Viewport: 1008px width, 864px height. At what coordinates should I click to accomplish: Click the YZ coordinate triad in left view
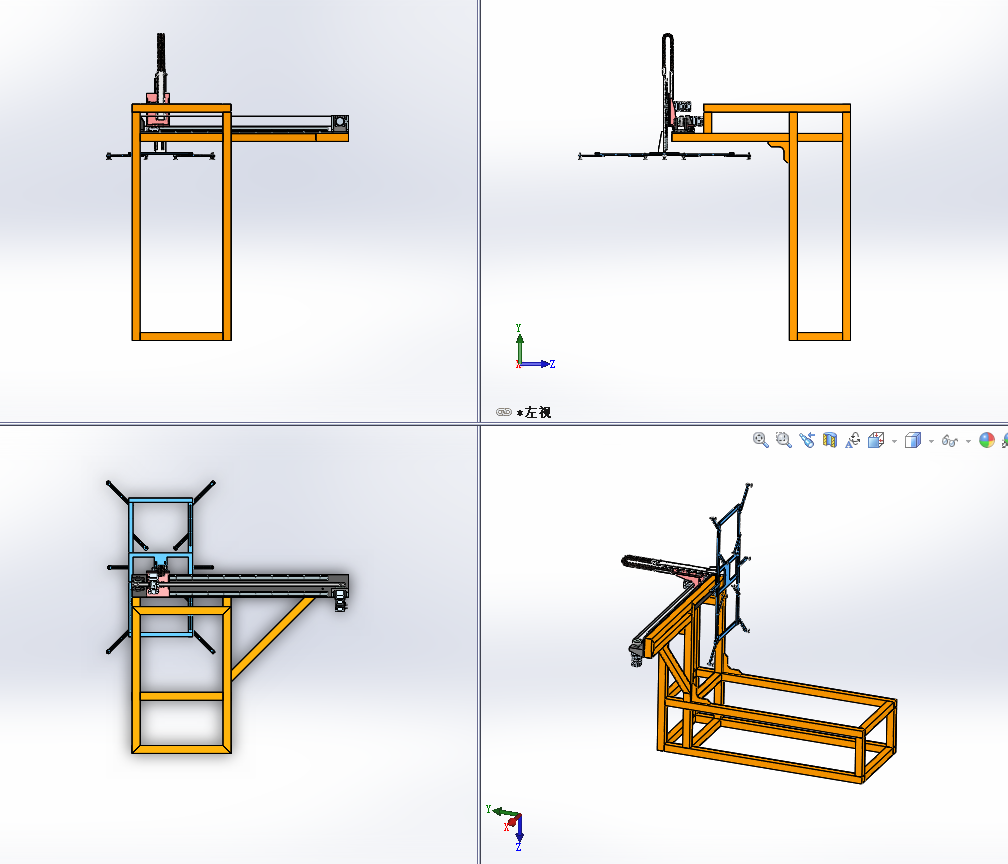pyautogui.click(x=534, y=347)
